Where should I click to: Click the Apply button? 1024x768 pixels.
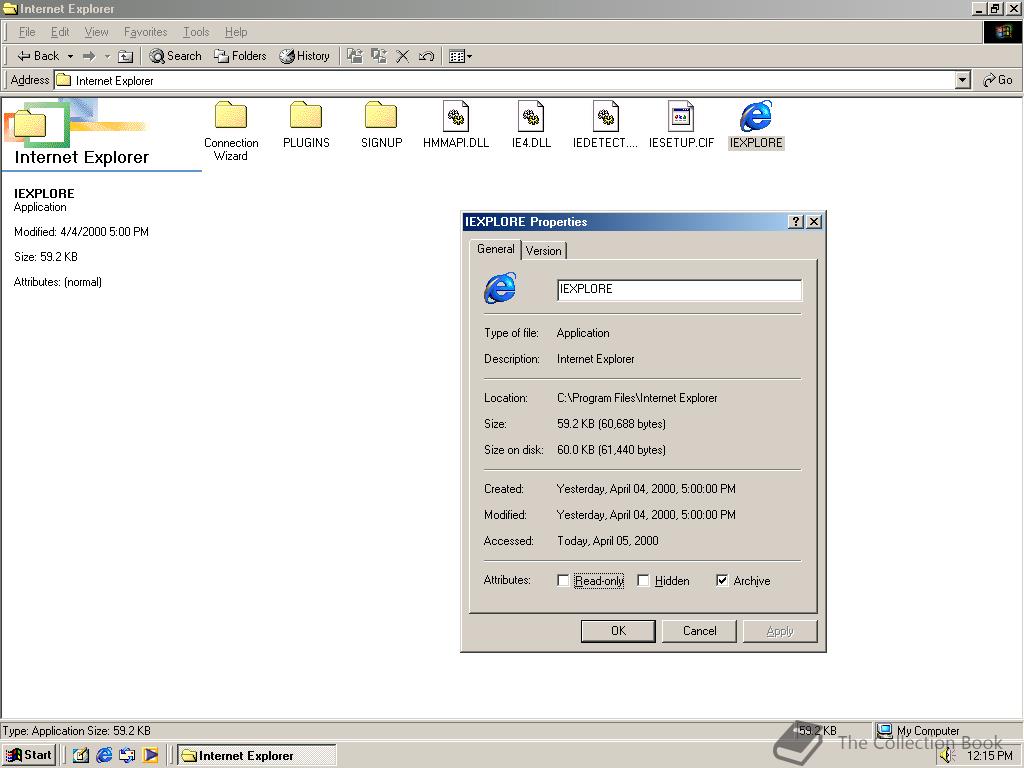(780, 631)
